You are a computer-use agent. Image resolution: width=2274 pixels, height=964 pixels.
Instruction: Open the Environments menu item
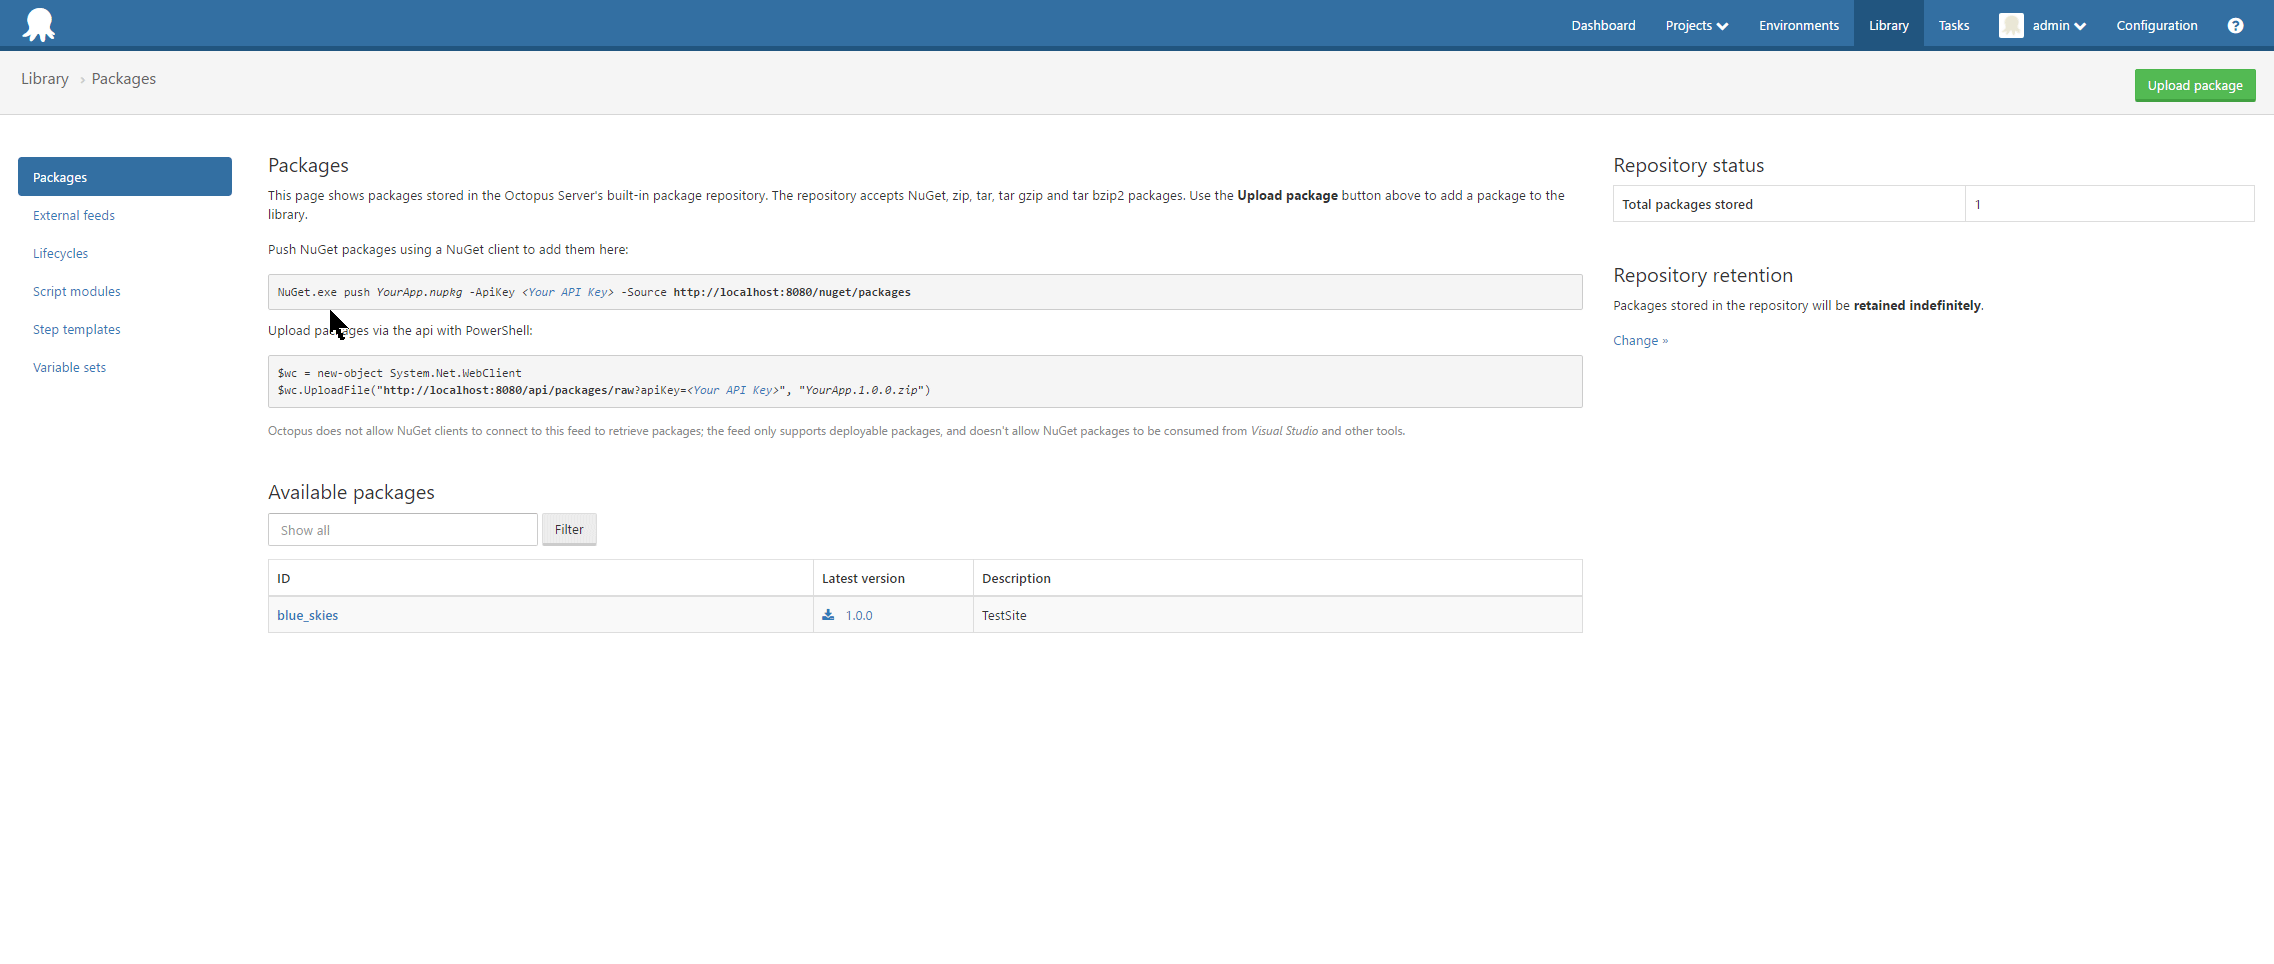(x=1798, y=26)
